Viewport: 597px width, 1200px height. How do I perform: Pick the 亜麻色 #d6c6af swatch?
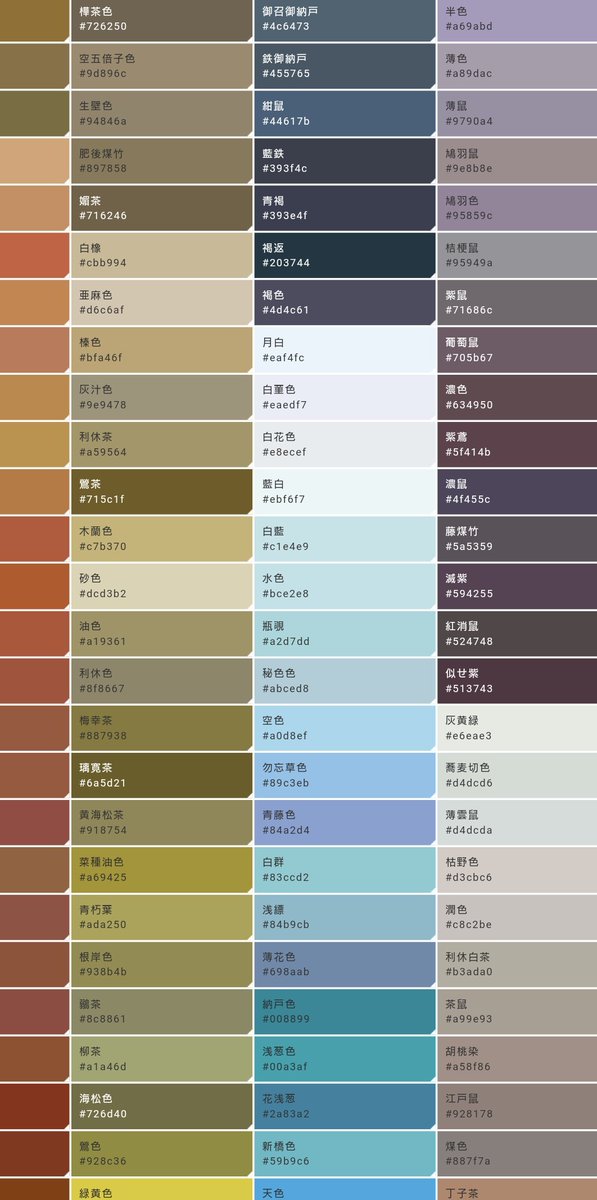161,302
